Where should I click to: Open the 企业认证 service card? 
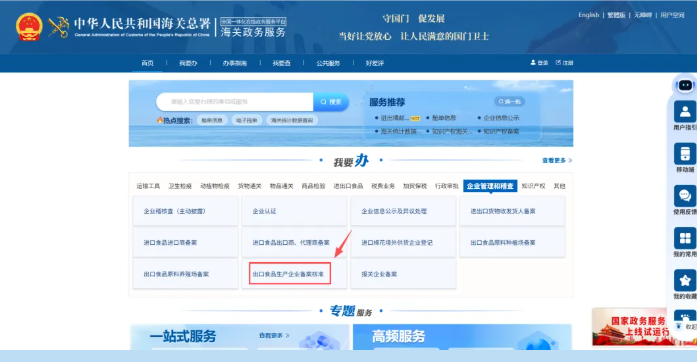click(x=294, y=211)
